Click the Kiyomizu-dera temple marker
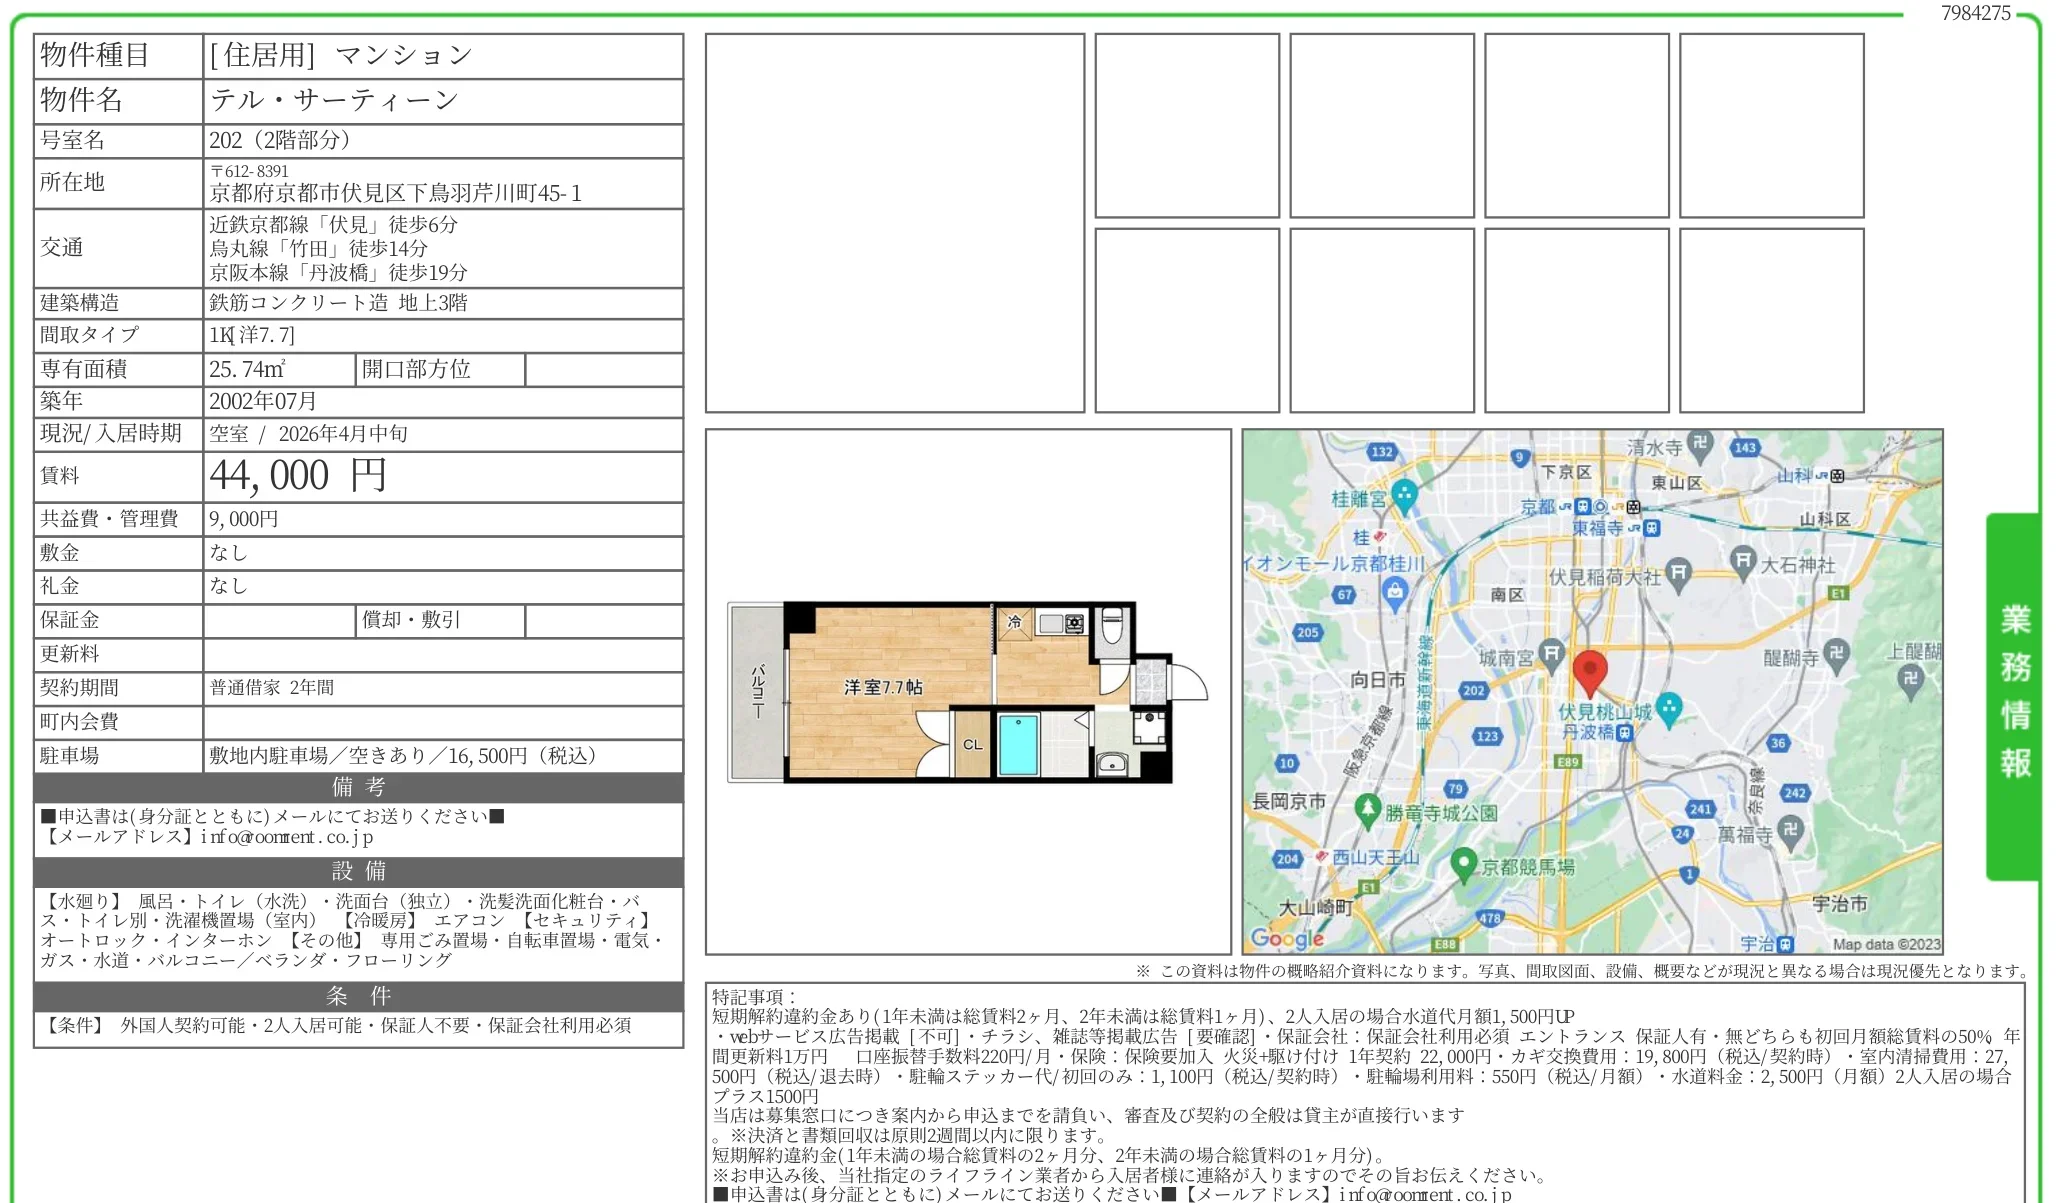The height and width of the screenshot is (1203, 2056). coord(1700,443)
